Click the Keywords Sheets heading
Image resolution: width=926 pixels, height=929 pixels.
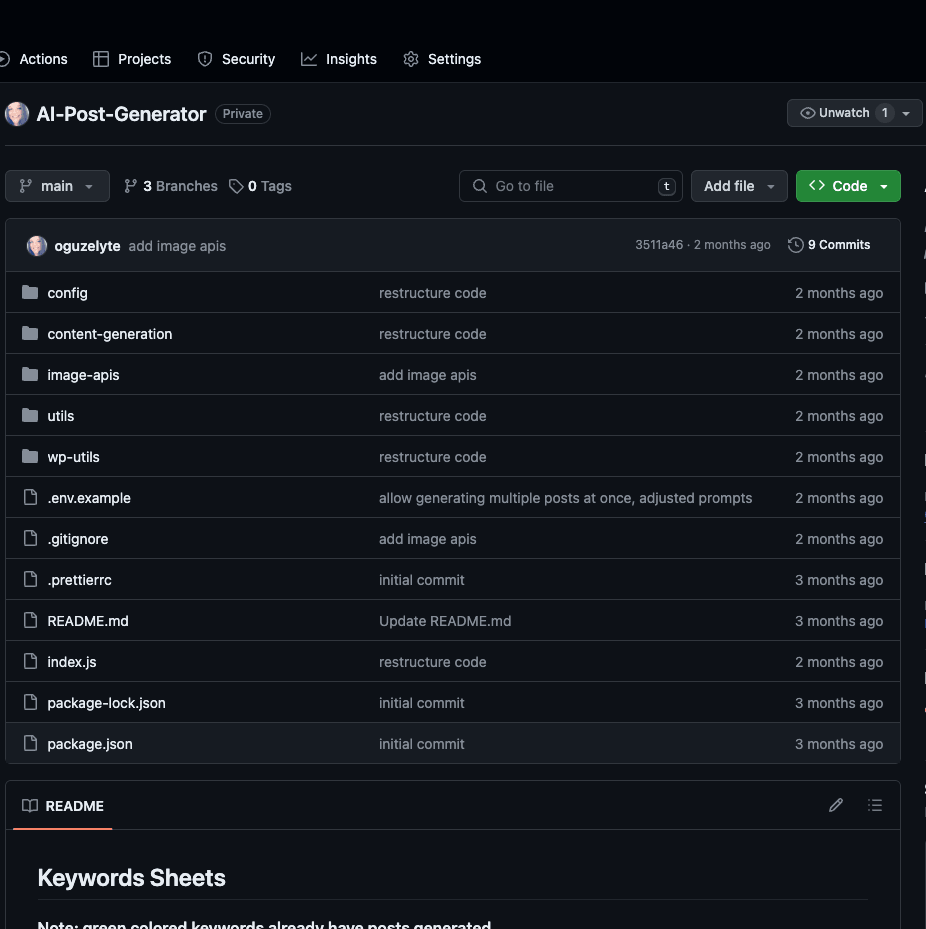[x=132, y=877]
